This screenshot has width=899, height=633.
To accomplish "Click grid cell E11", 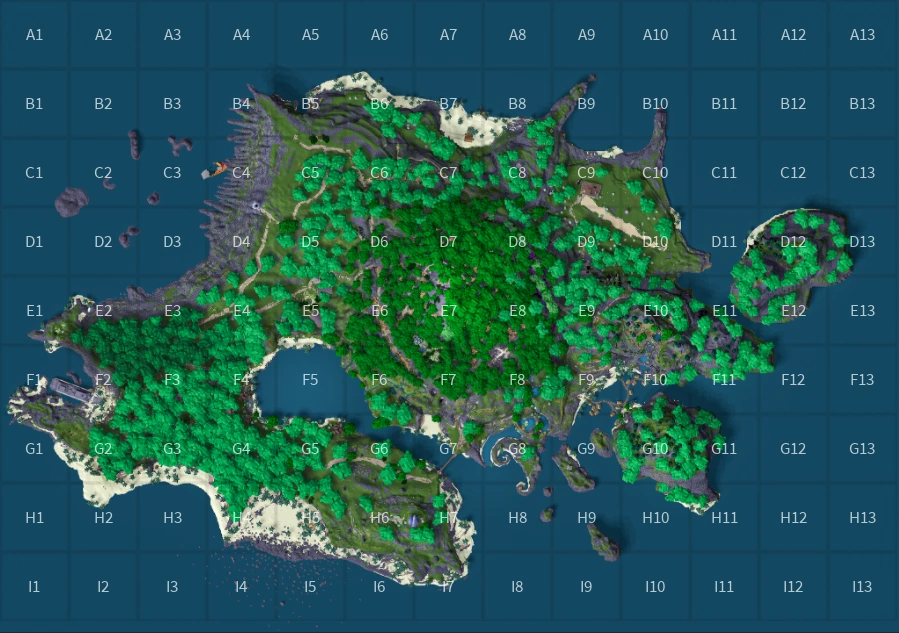I will click(725, 310).
